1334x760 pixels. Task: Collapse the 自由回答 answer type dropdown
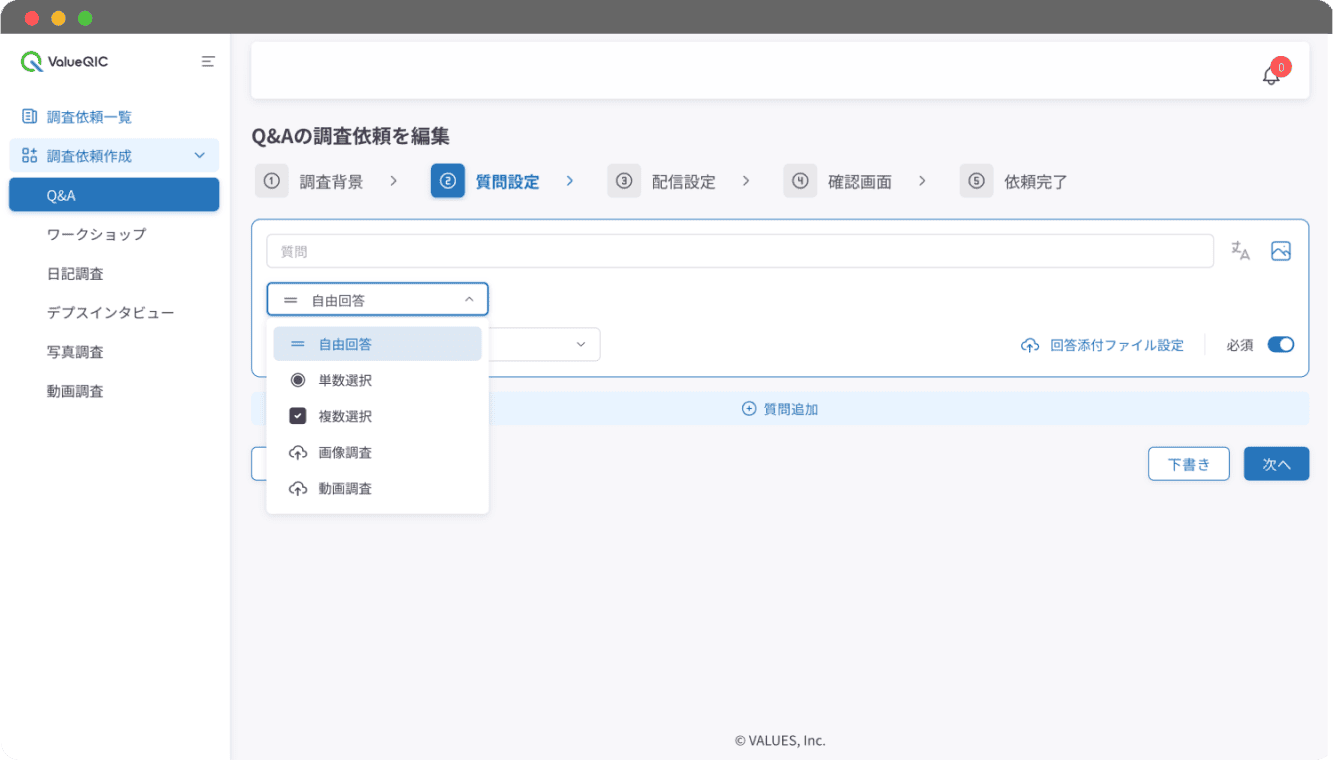pyautogui.click(x=469, y=299)
